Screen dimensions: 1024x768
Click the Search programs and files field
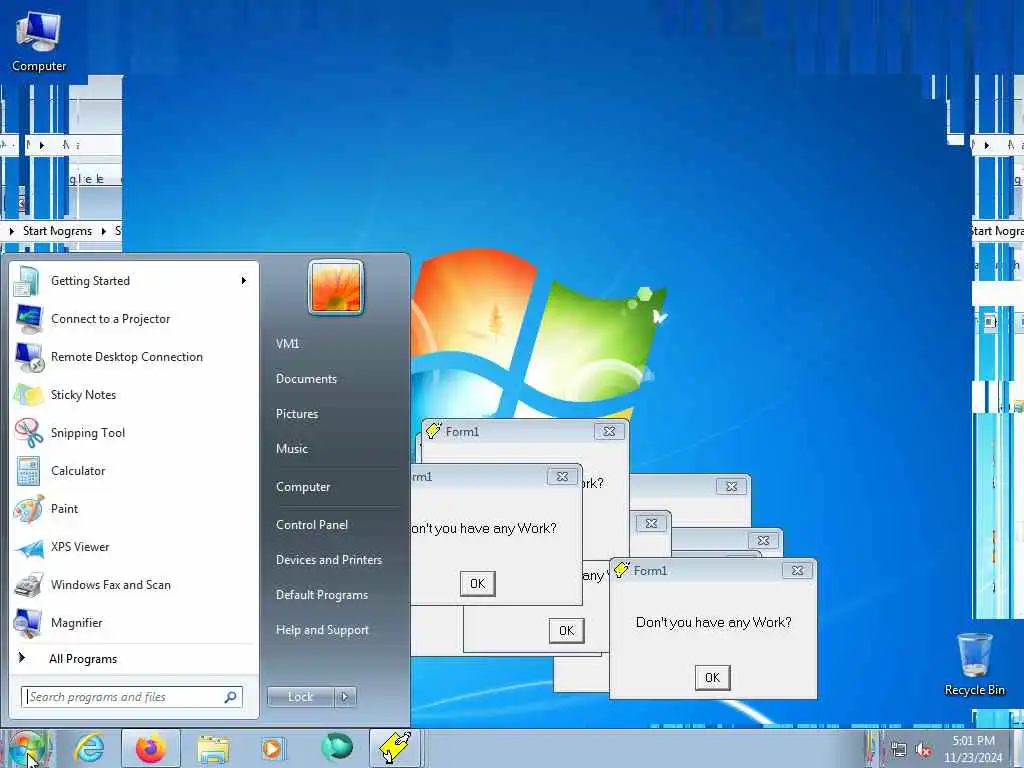tap(131, 697)
